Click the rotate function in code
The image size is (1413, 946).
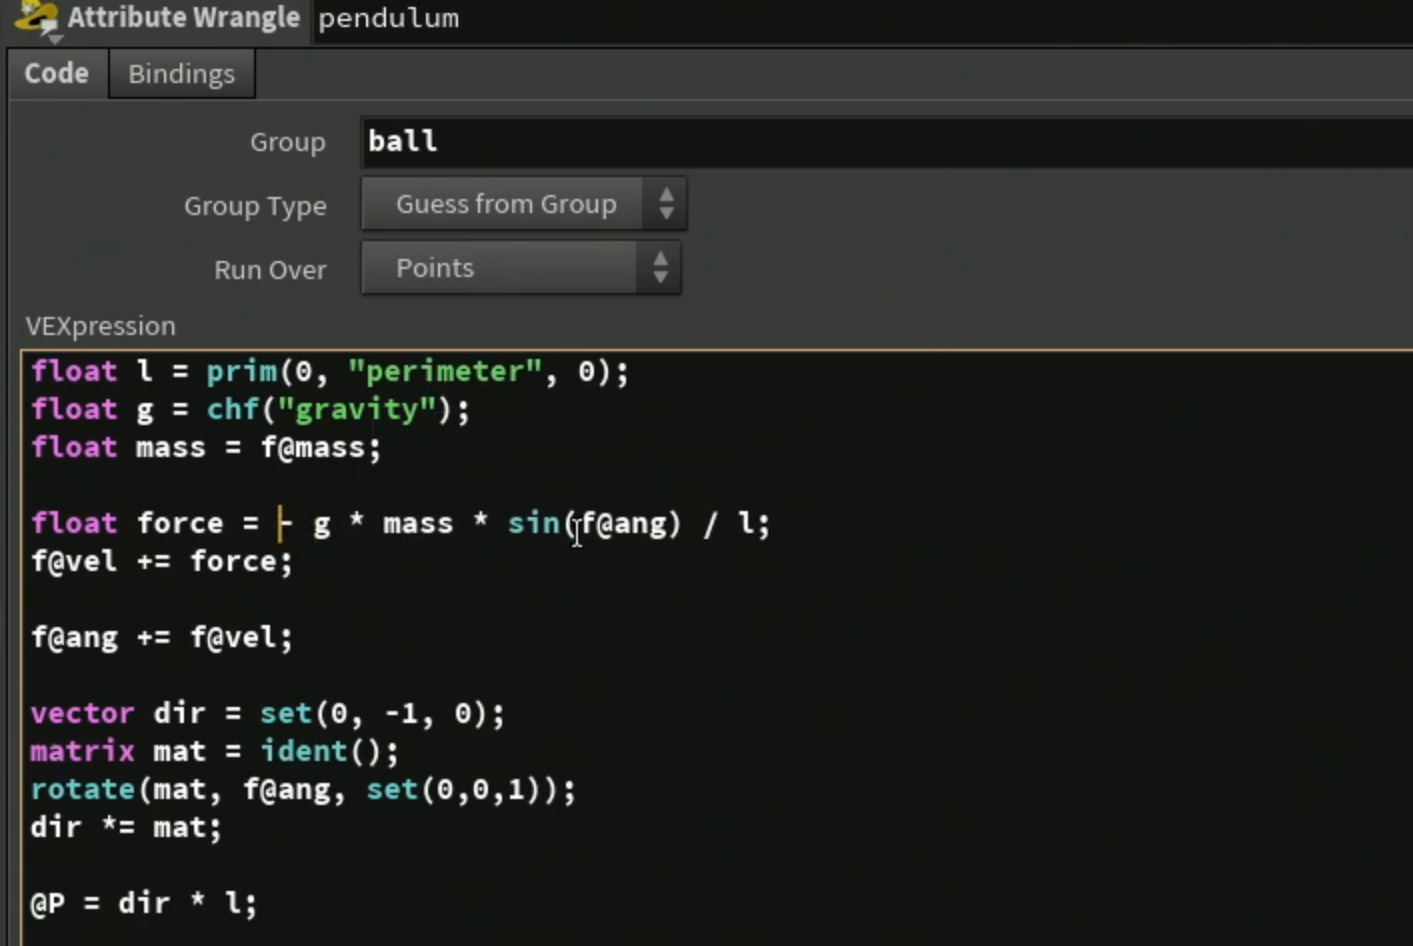[83, 790]
